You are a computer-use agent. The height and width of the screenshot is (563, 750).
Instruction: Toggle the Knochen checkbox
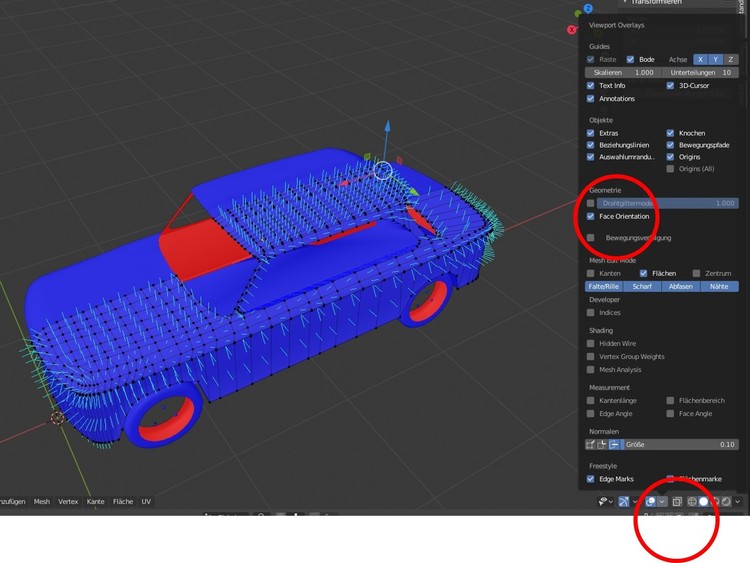(x=670, y=133)
